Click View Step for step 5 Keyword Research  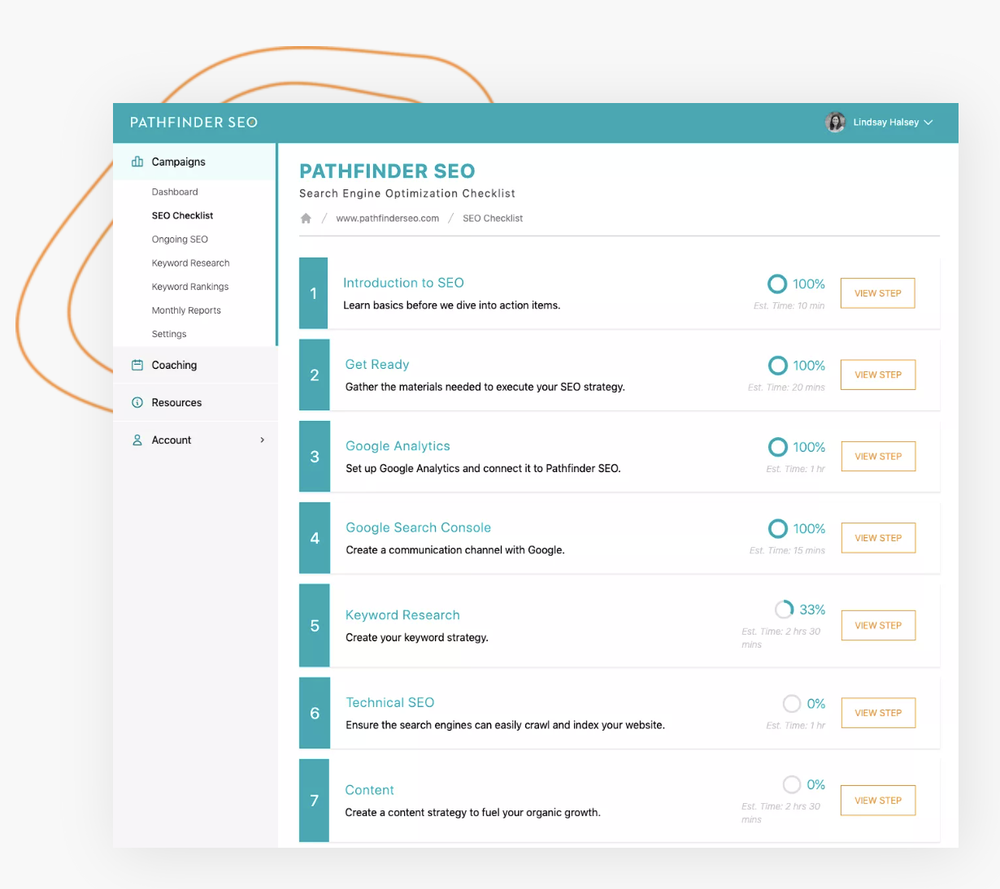click(x=878, y=626)
